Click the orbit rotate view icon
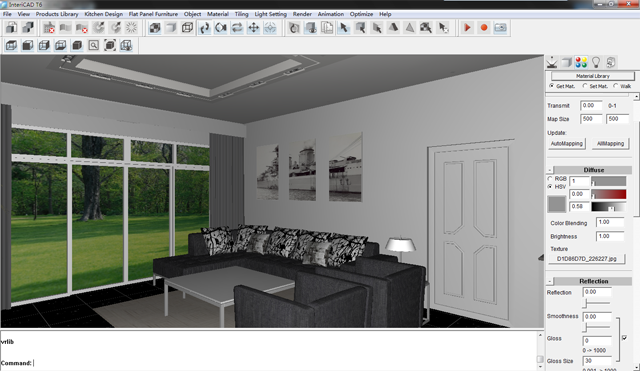This screenshot has width=640, height=371. (204, 28)
